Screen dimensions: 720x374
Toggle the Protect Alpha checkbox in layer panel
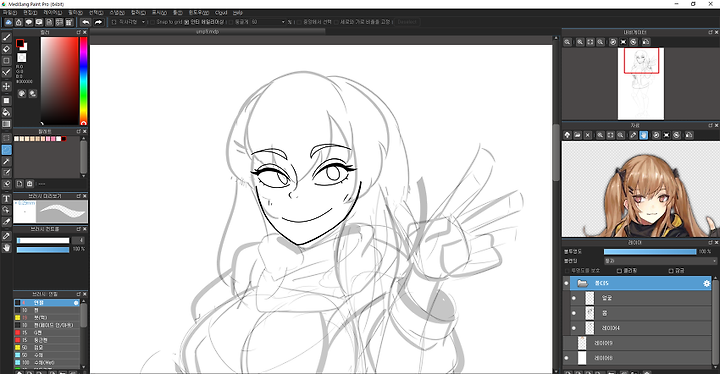[x=567, y=271]
